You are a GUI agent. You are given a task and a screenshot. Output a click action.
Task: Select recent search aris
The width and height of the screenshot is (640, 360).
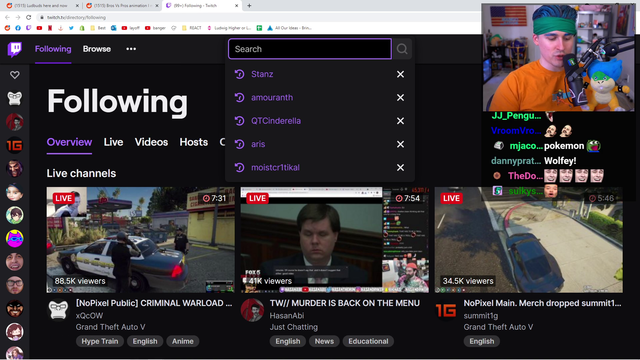[258, 144]
